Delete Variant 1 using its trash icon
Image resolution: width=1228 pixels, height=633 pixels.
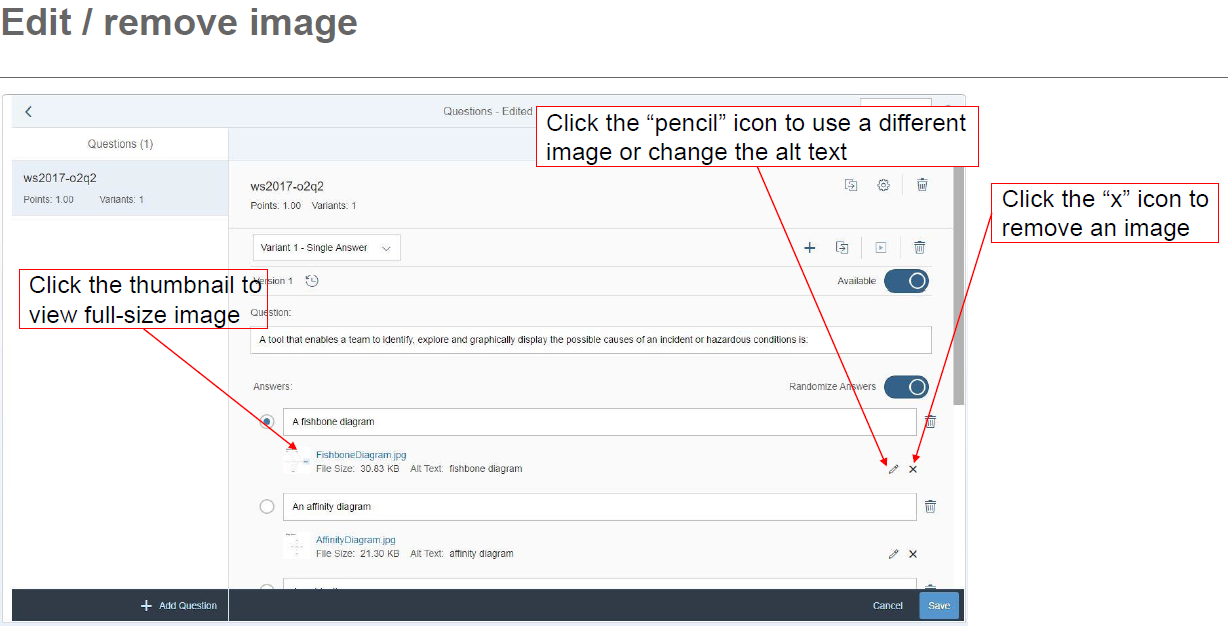click(920, 248)
